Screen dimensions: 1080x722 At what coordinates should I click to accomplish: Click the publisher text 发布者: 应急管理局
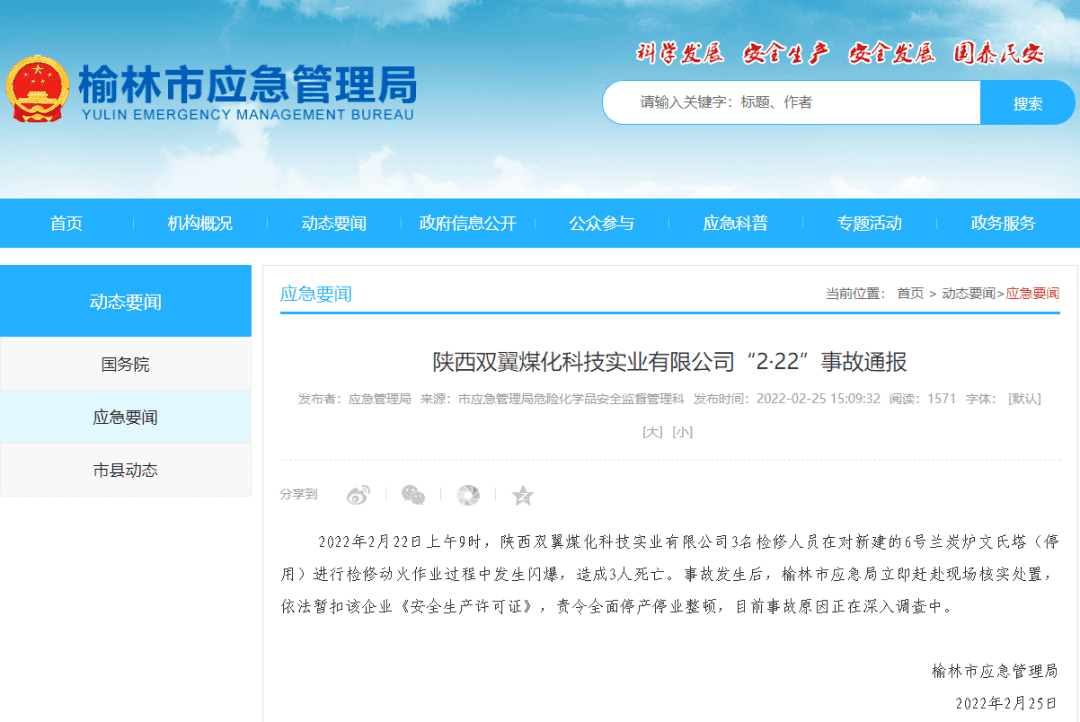pos(355,399)
